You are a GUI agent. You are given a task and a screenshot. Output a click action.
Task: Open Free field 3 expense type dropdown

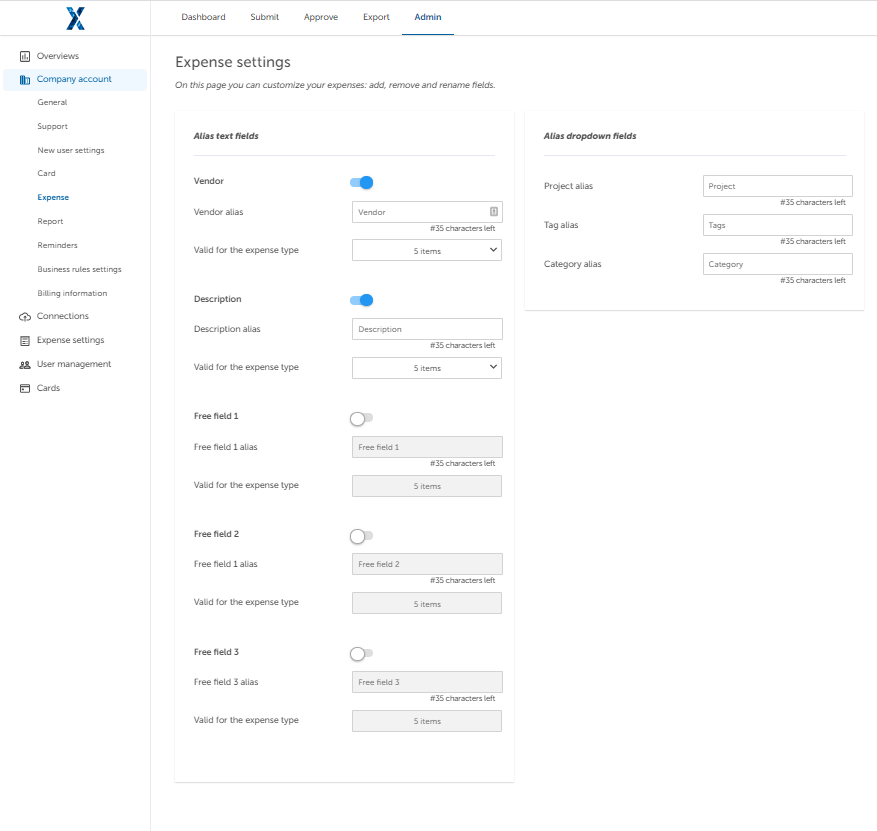(x=427, y=721)
